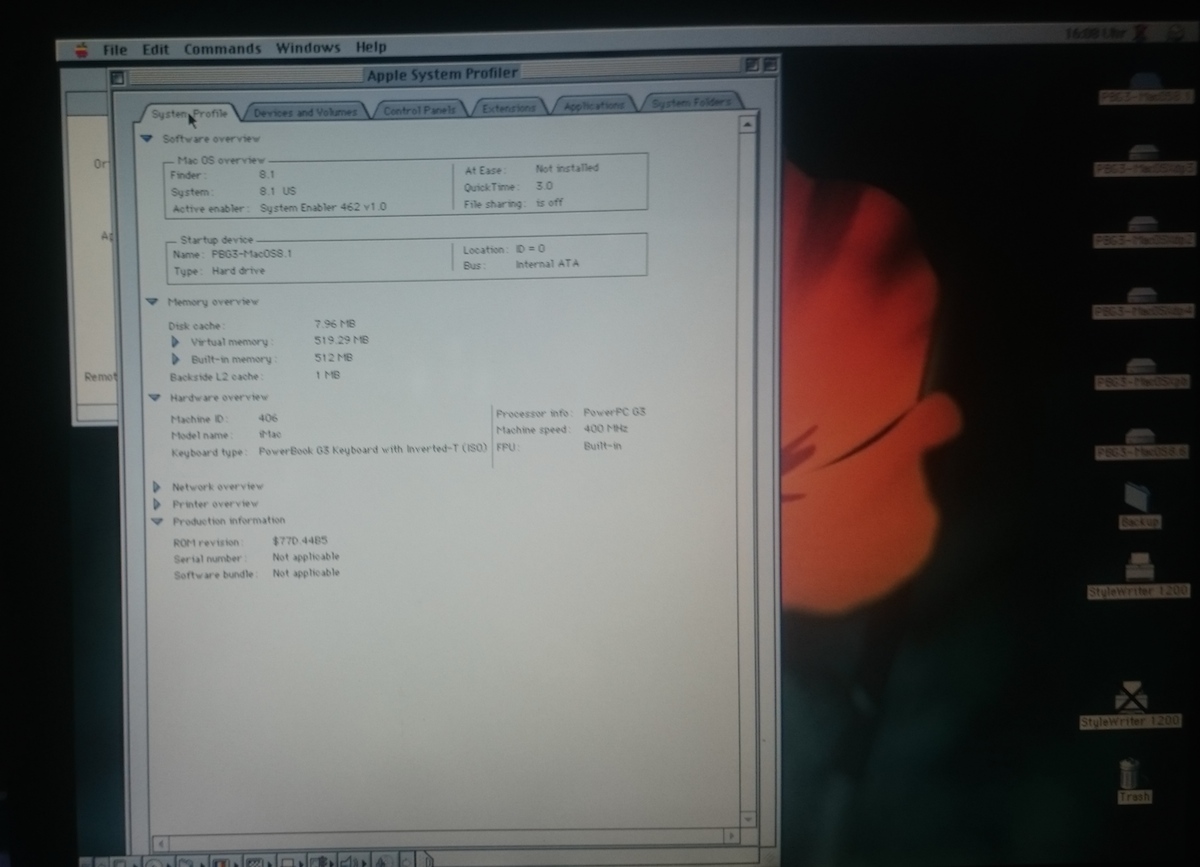Click the At Ease 'Not installed' value
1200x867 pixels.
(x=567, y=169)
